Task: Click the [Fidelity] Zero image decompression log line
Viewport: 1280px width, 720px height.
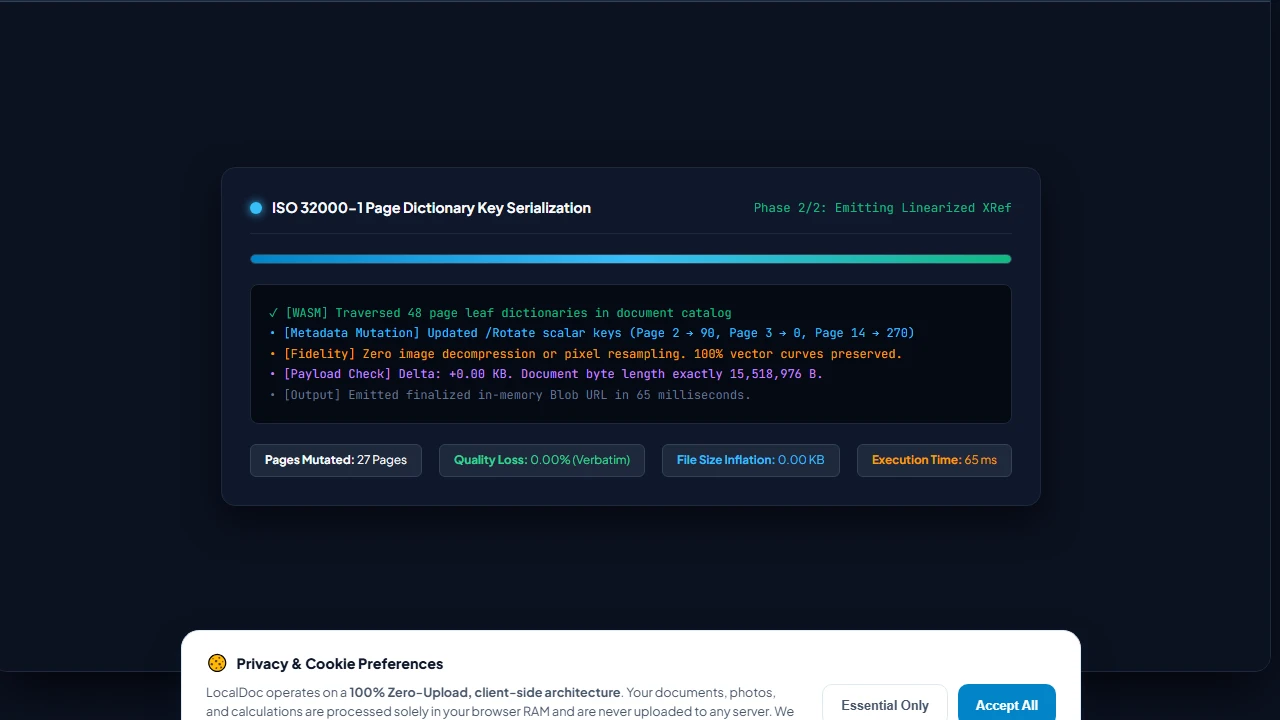Action: [586, 354]
